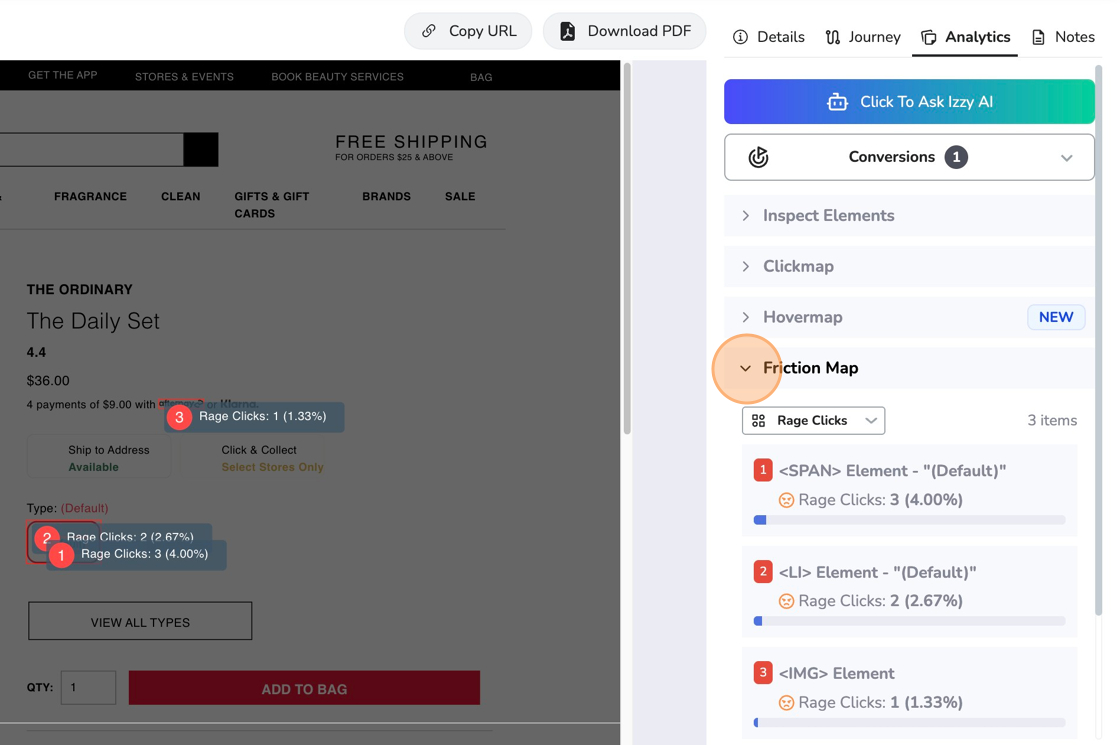The image size is (1120, 745).
Task: Click LI element rage clicks progress bar
Action: 909,621
